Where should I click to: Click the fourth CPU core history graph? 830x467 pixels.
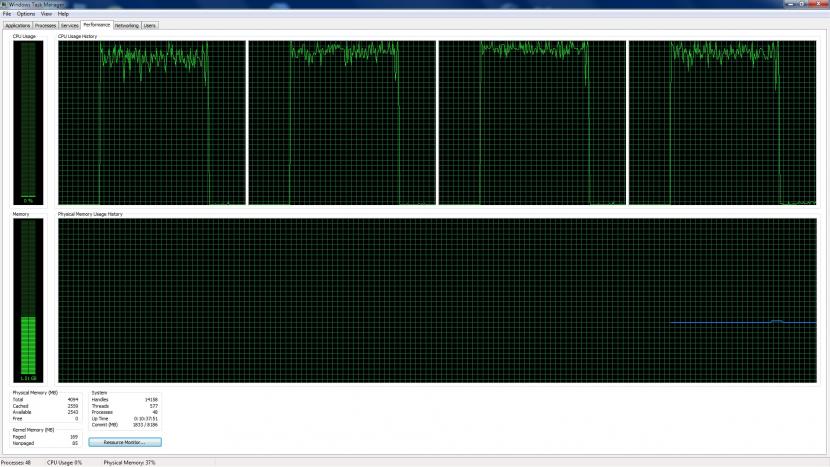point(723,123)
